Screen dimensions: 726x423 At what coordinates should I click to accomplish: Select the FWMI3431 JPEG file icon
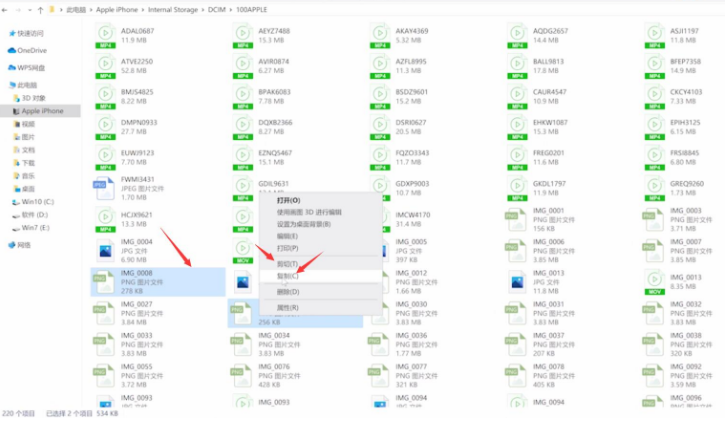click(104, 190)
